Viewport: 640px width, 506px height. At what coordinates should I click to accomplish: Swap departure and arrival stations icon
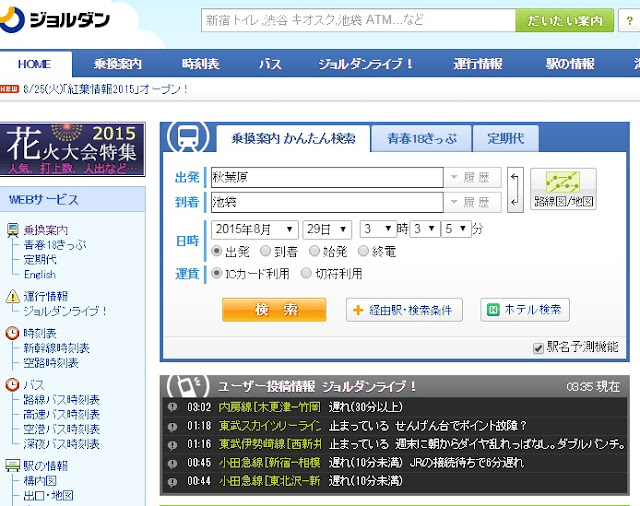pyautogui.click(x=515, y=190)
